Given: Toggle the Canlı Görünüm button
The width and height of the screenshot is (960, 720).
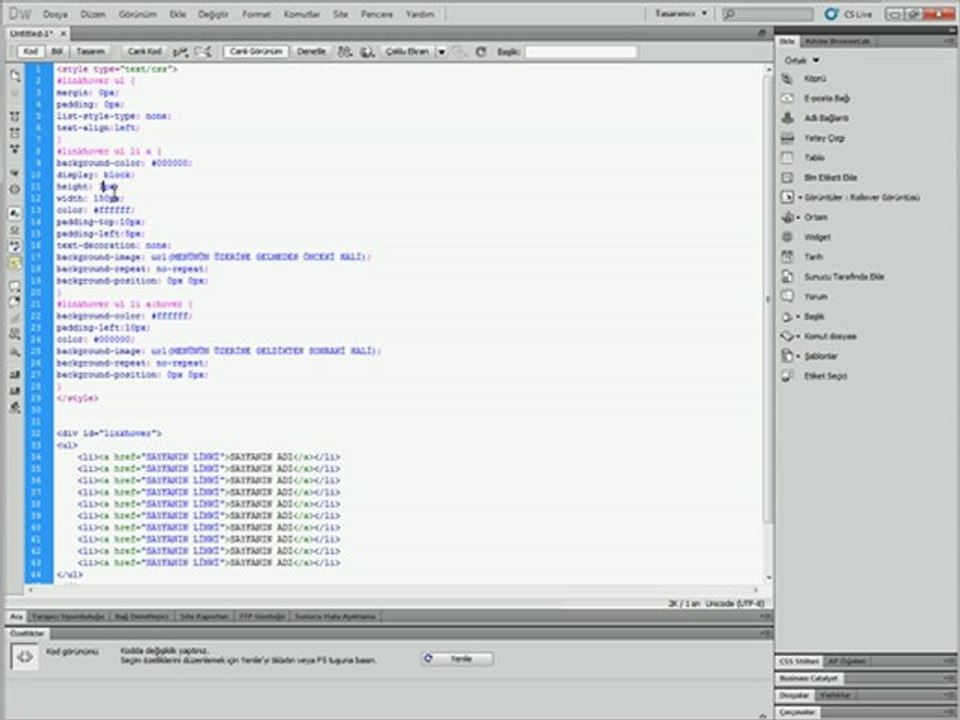Looking at the screenshot, I should [256, 51].
